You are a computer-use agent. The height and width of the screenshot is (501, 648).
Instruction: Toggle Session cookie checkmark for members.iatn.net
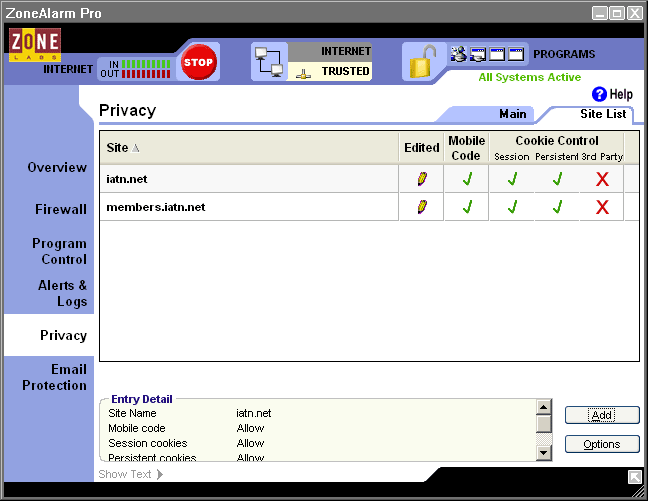[x=512, y=207]
